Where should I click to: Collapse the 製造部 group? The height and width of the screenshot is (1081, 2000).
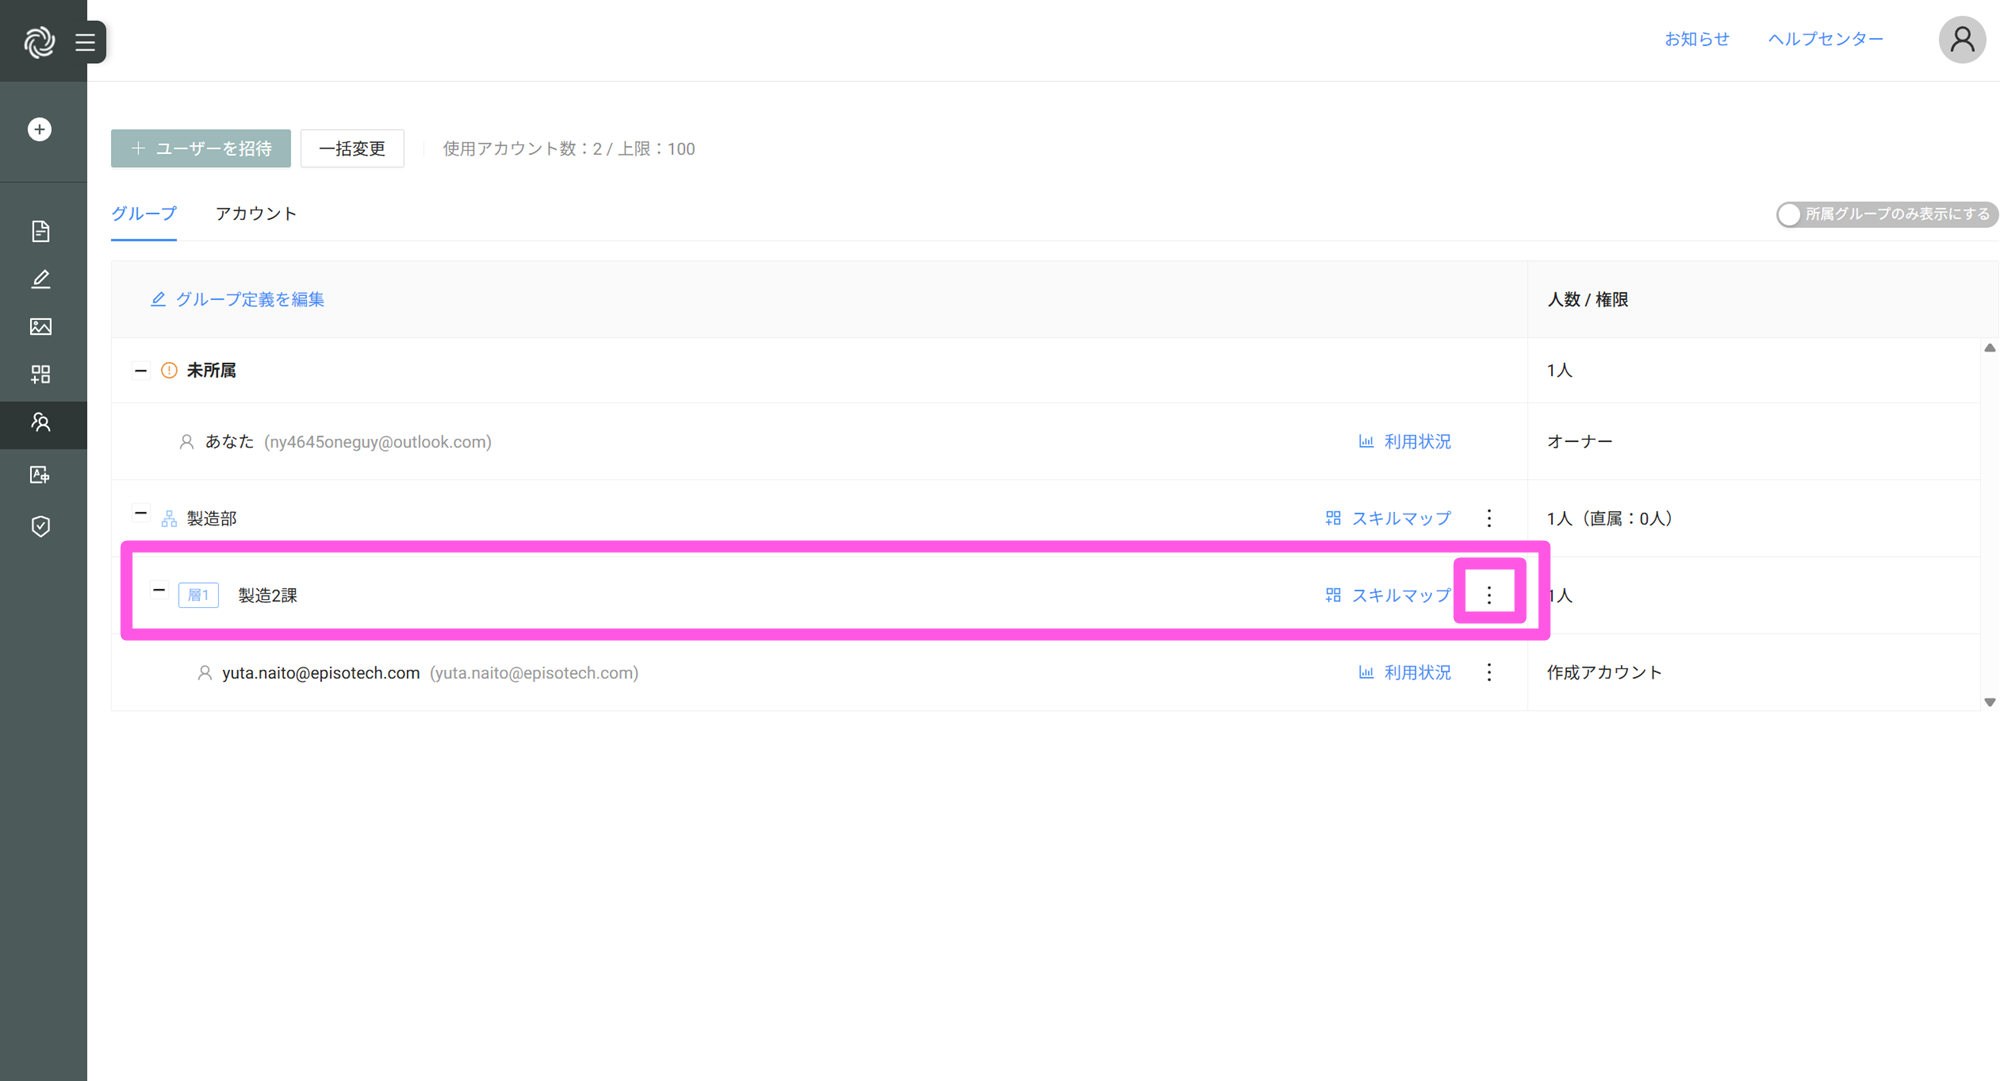coord(140,514)
